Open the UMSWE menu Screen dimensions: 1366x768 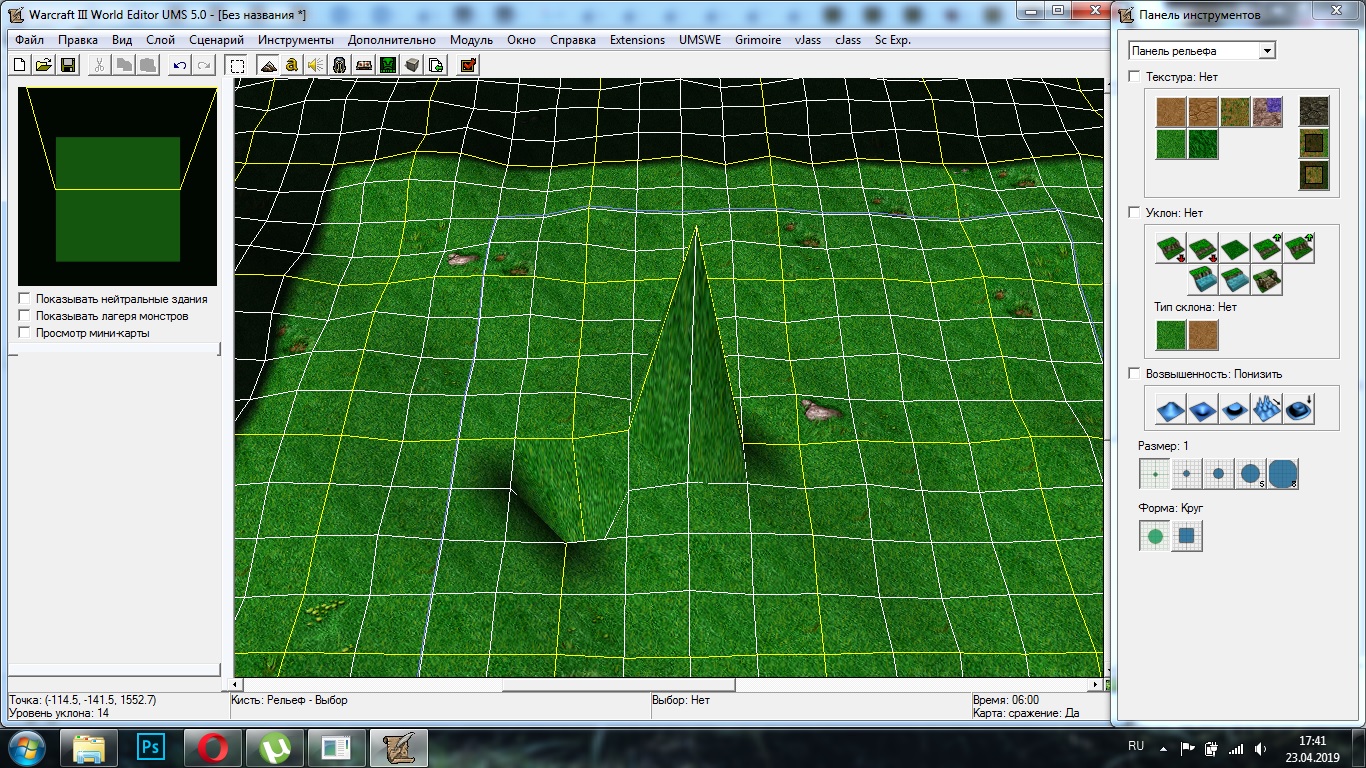(701, 40)
